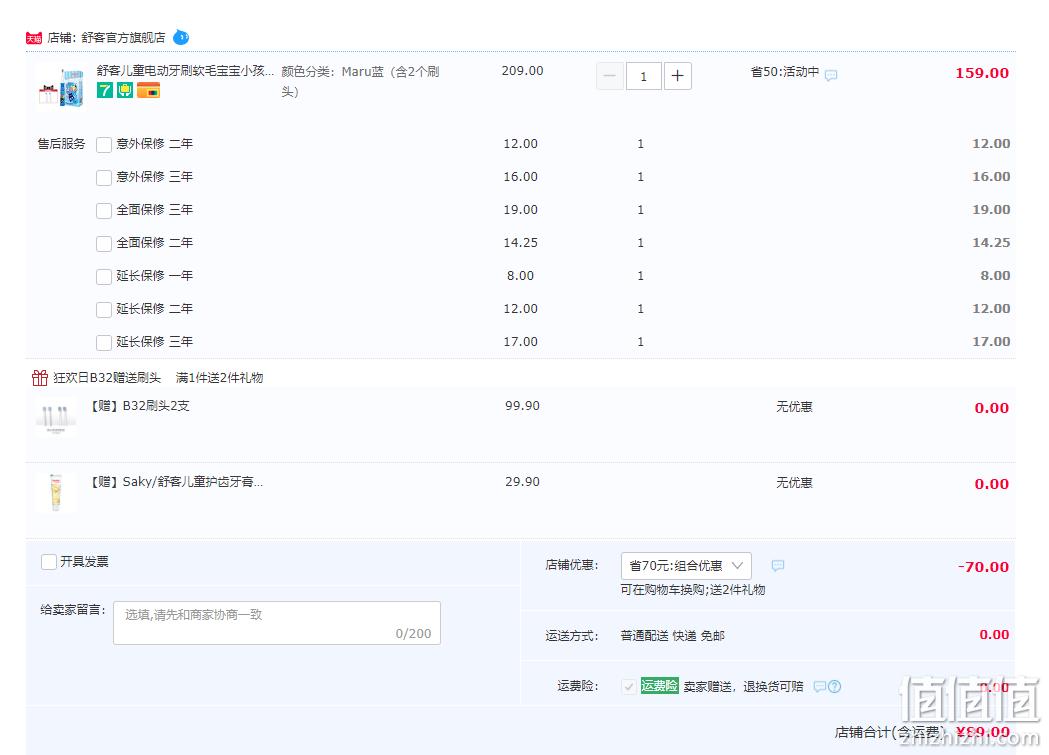Click the quantity input field showing 1
Viewport: 1049px width, 755px height.
644,76
